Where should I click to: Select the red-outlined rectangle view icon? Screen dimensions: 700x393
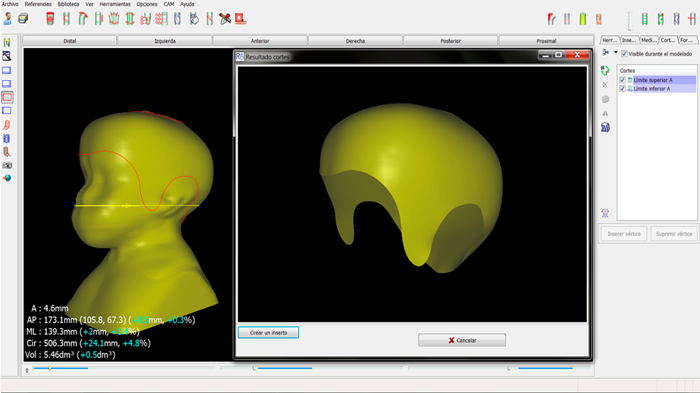point(7,97)
